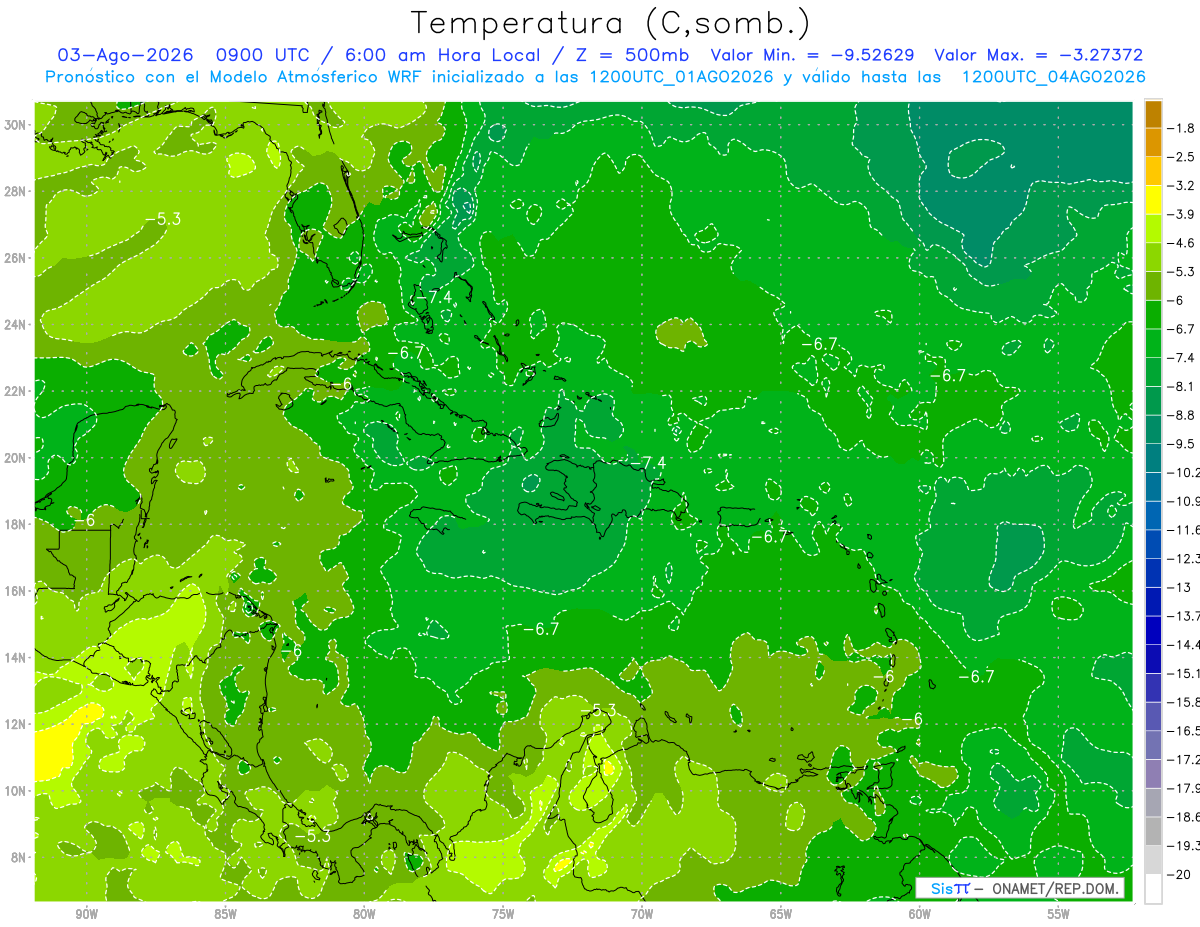Click the SisTT logo in the credit box
Screen dimensions: 1200x927
tap(949, 889)
